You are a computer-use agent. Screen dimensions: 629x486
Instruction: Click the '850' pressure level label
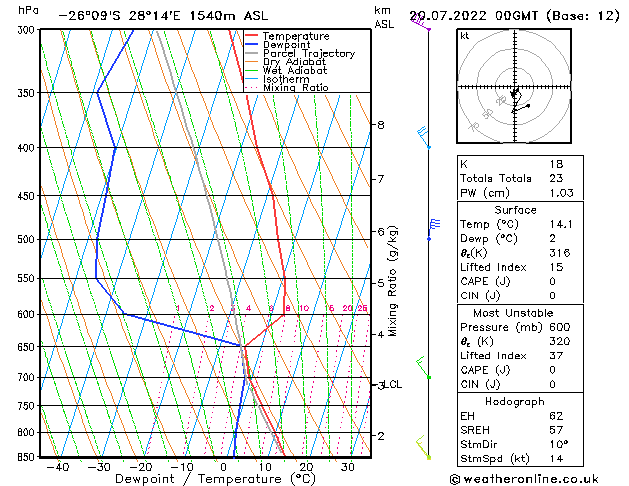tap(28, 457)
